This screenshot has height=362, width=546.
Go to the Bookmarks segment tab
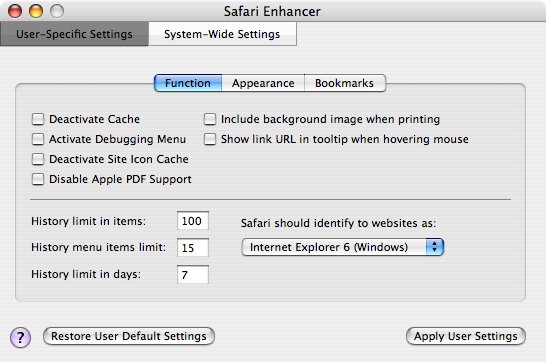pyautogui.click(x=345, y=83)
